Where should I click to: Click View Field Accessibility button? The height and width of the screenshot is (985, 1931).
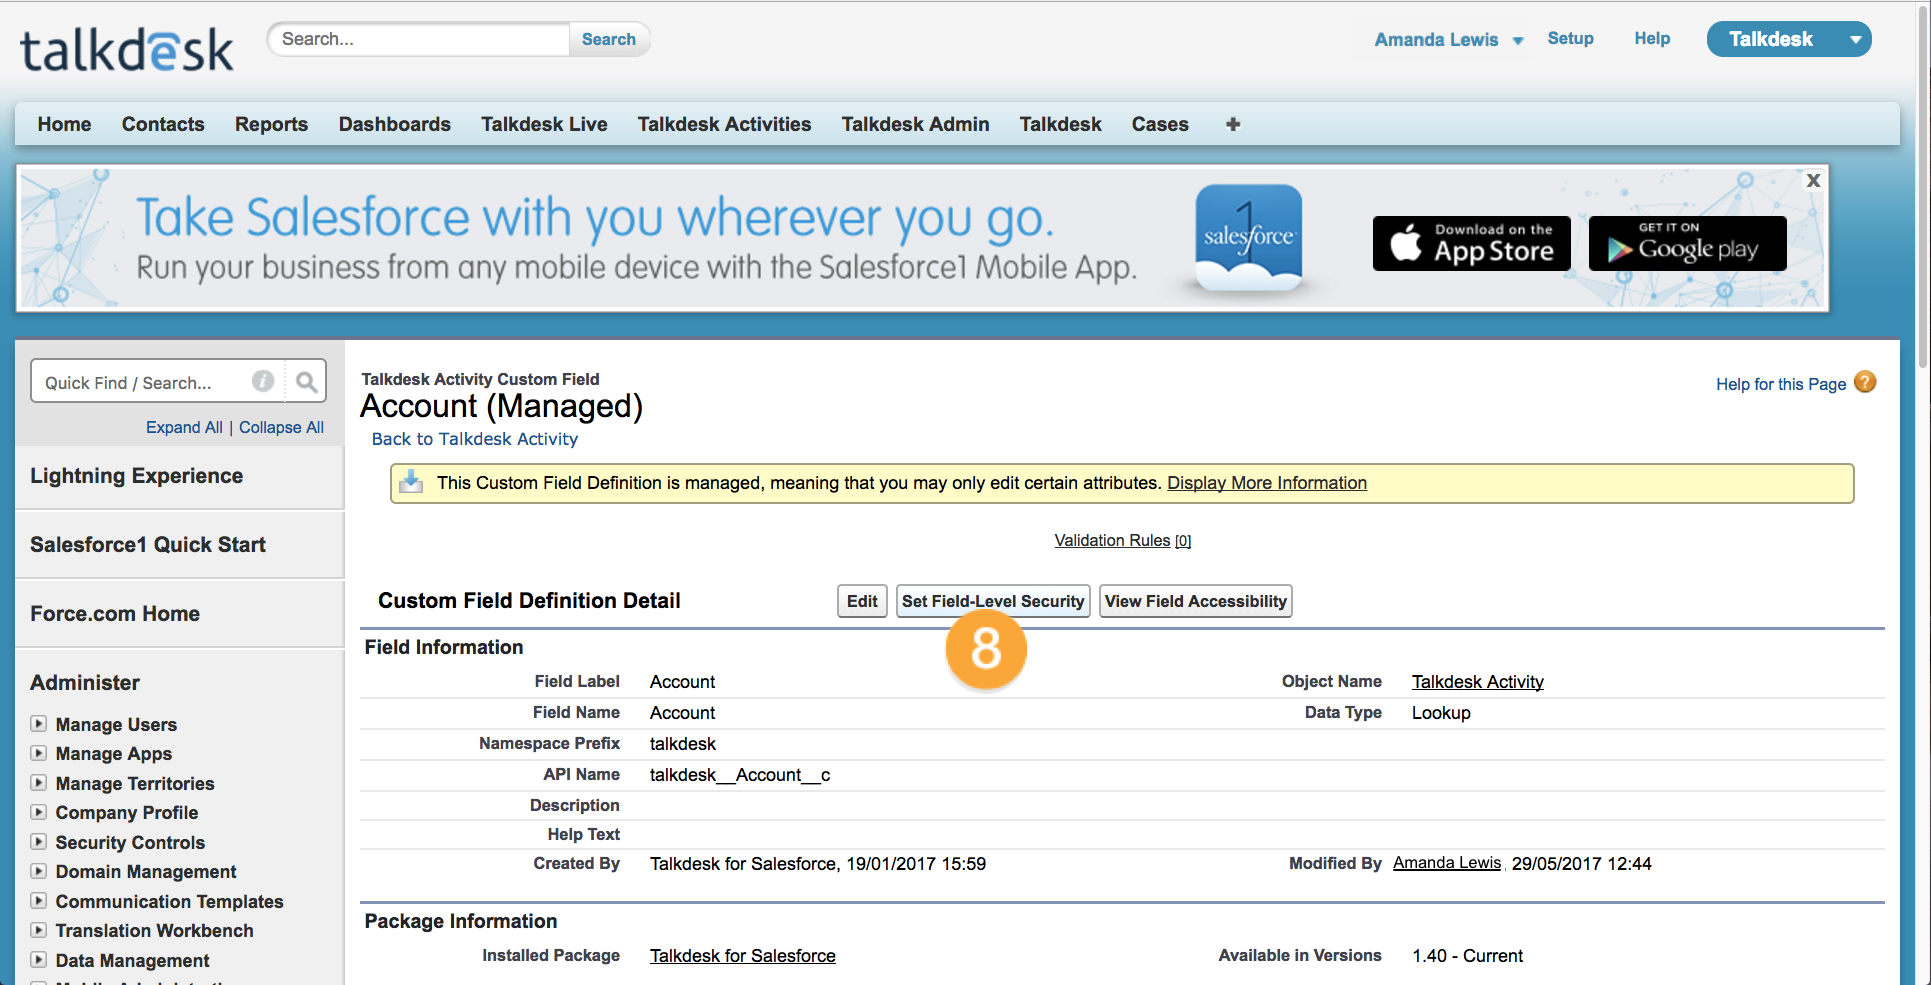pyautogui.click(x=1195, y=601)
